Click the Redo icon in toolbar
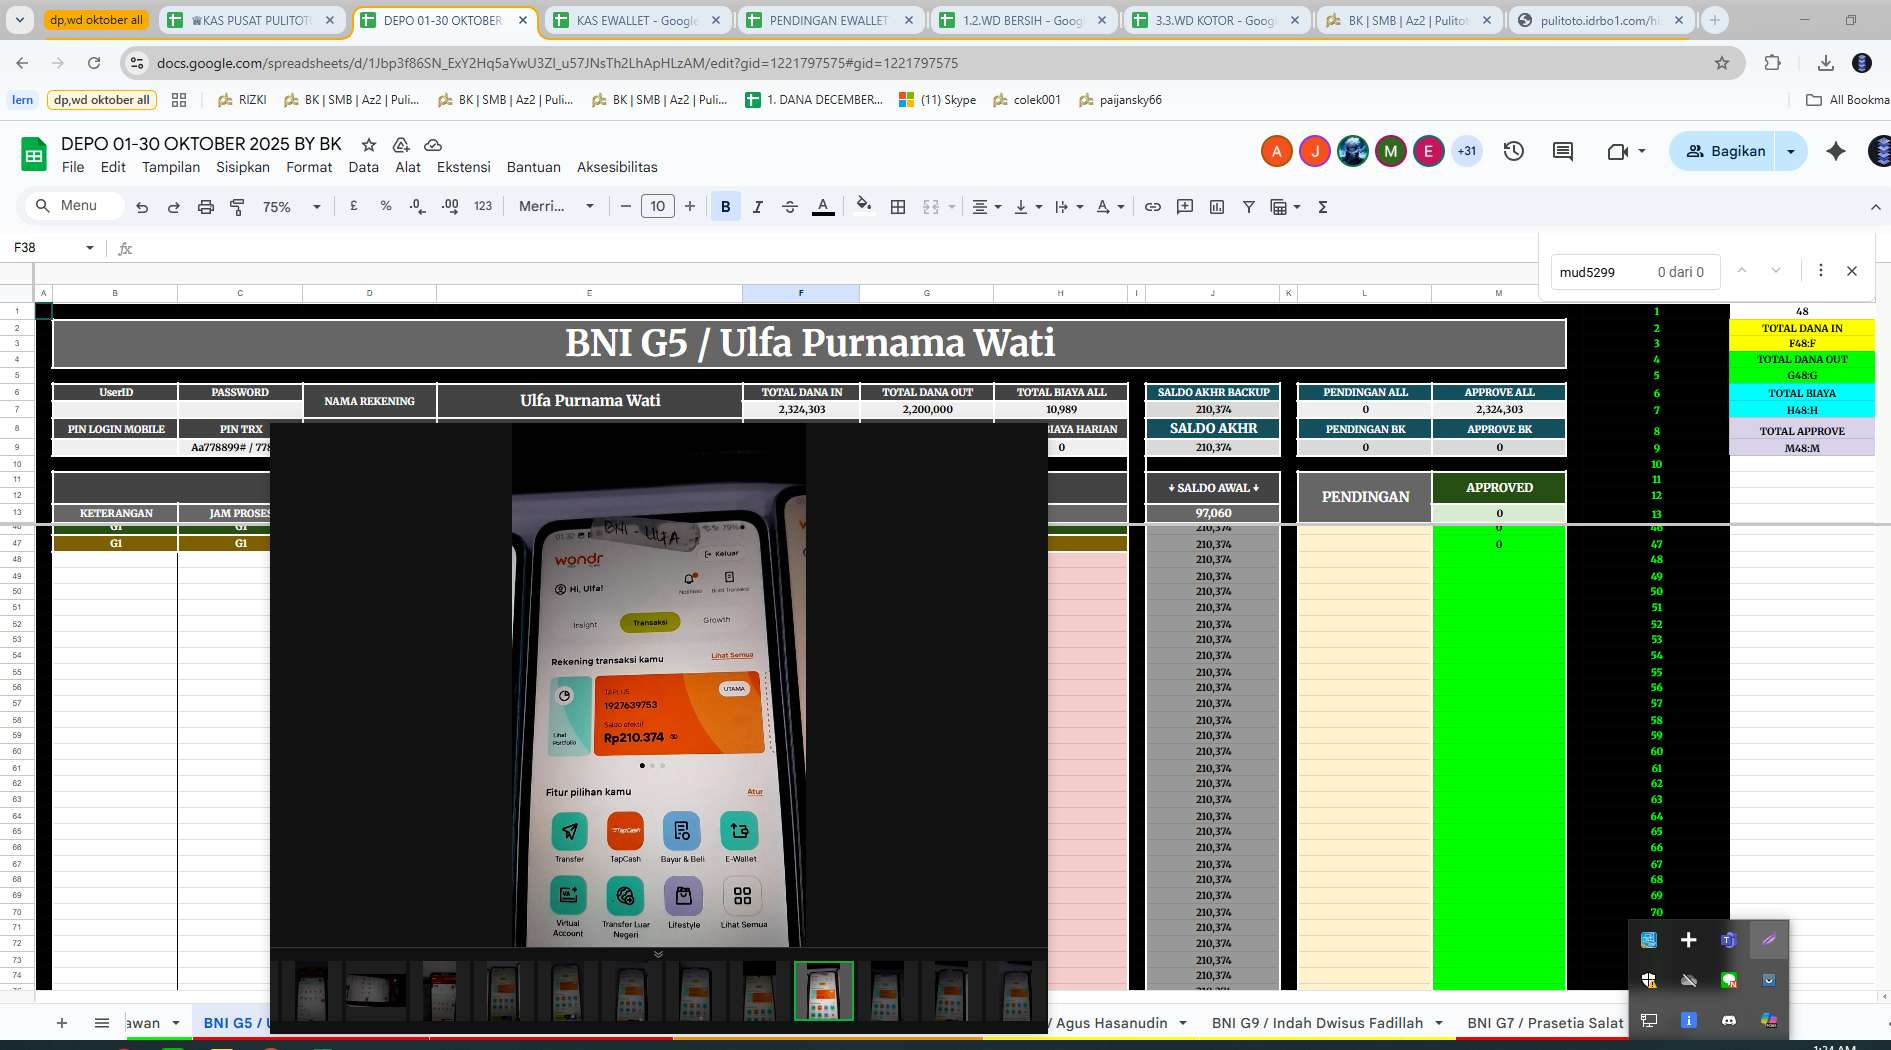 (174, 207)
